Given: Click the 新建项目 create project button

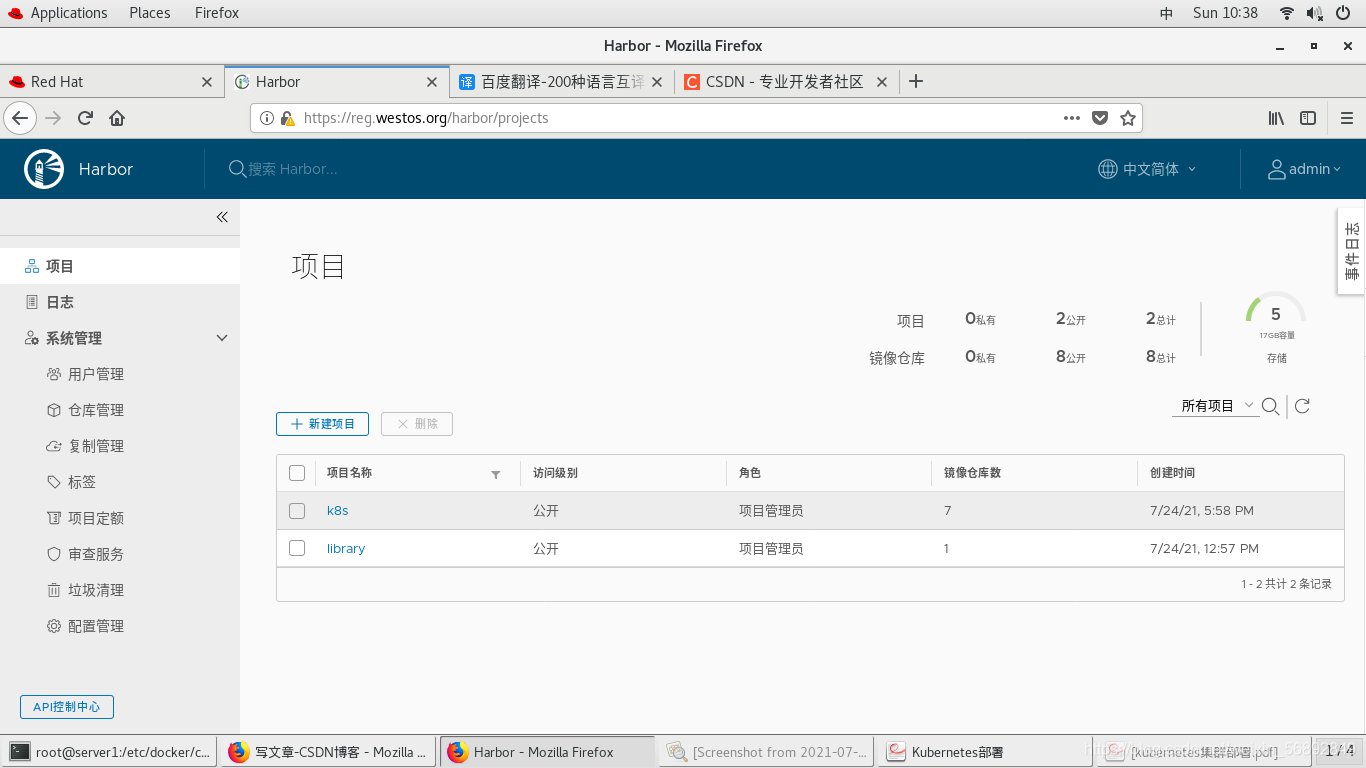Looking at the screenshot, I should (322, 423).
